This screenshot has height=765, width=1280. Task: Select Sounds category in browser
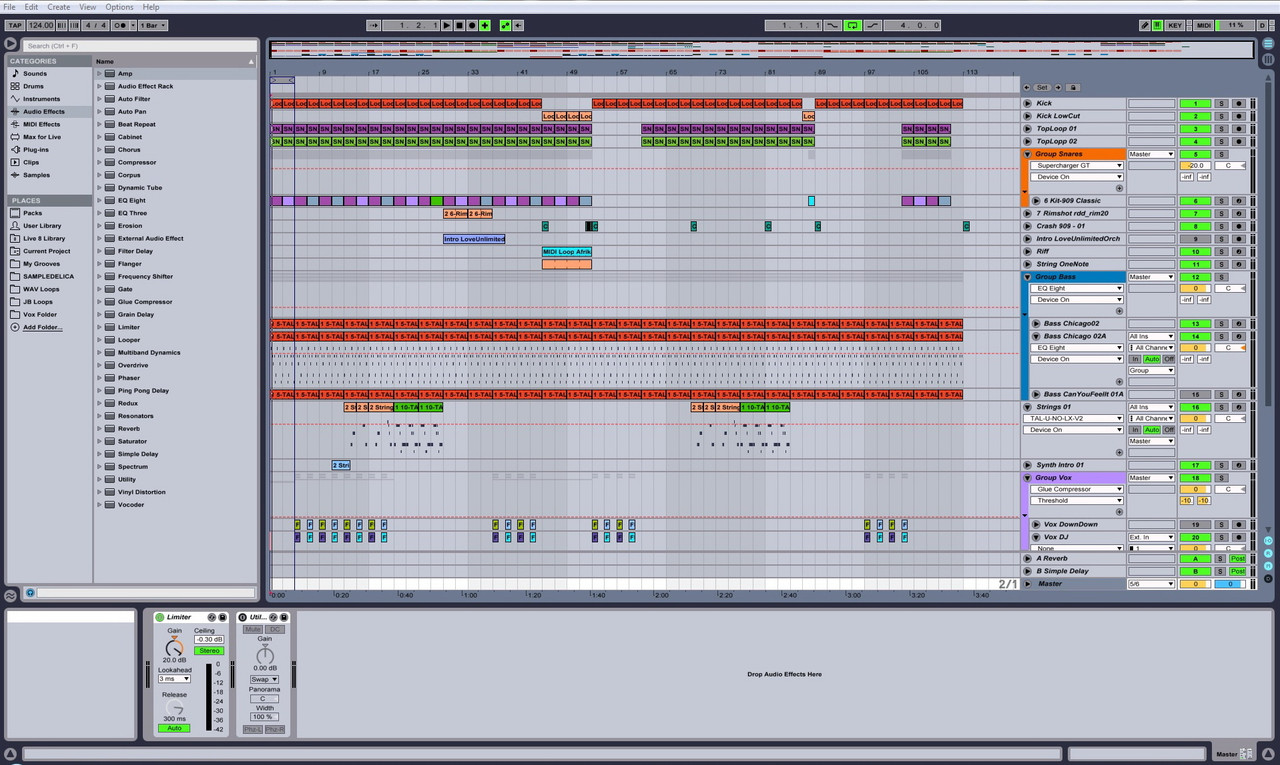point(35,74)
